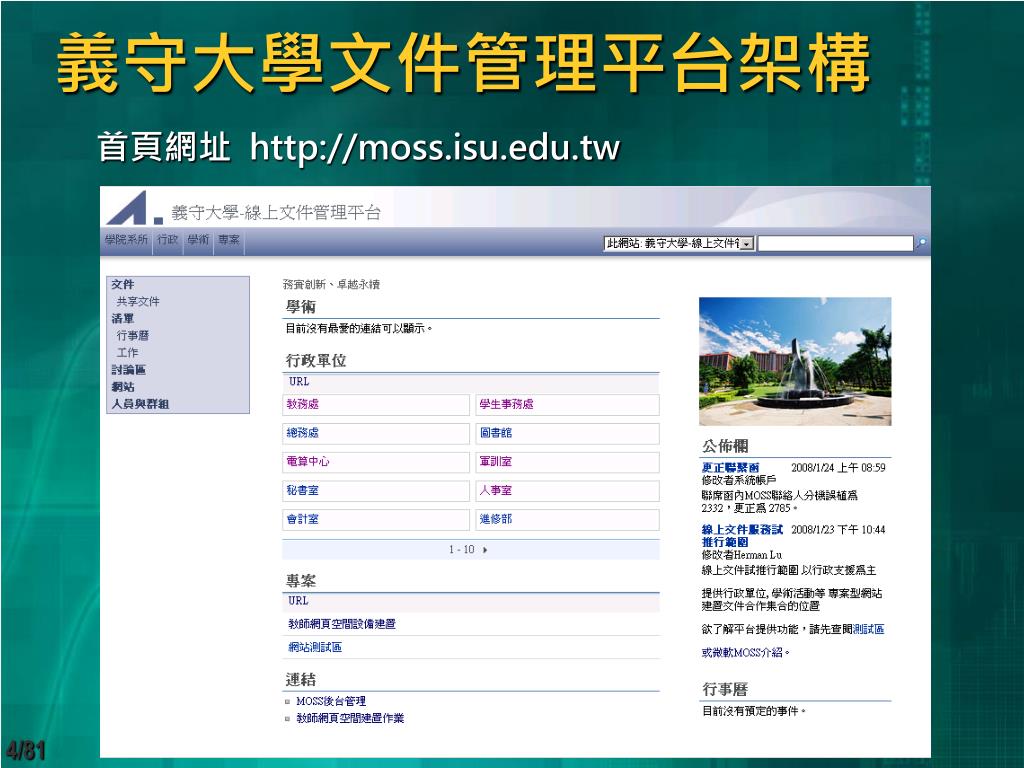Open the MOSS後台管理 link
This screenshot has height=768, width=1024.
pyautogui.click(x=331, y=701)
